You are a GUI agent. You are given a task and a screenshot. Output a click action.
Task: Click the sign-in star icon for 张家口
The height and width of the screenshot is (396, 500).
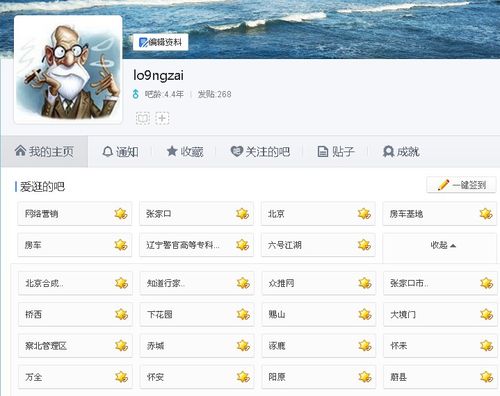pos(242,213)
